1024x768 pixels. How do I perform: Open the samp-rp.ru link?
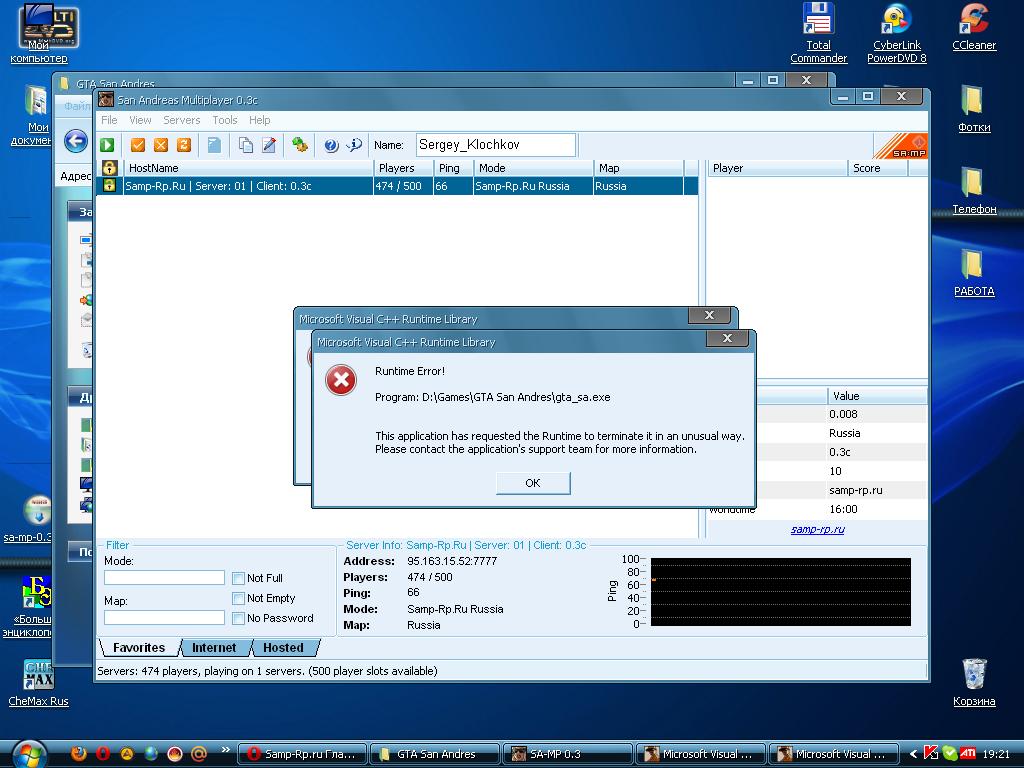coord(817,529)
